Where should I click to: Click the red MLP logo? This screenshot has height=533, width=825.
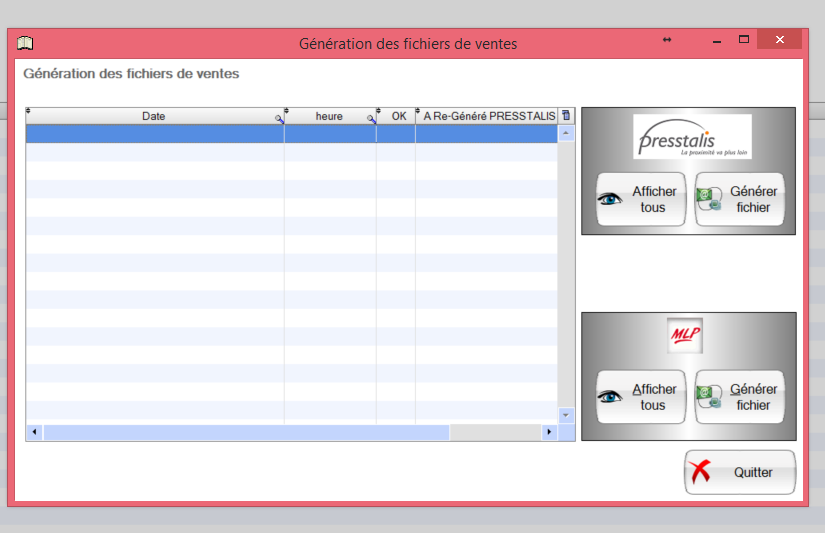(x=686, y=335)
